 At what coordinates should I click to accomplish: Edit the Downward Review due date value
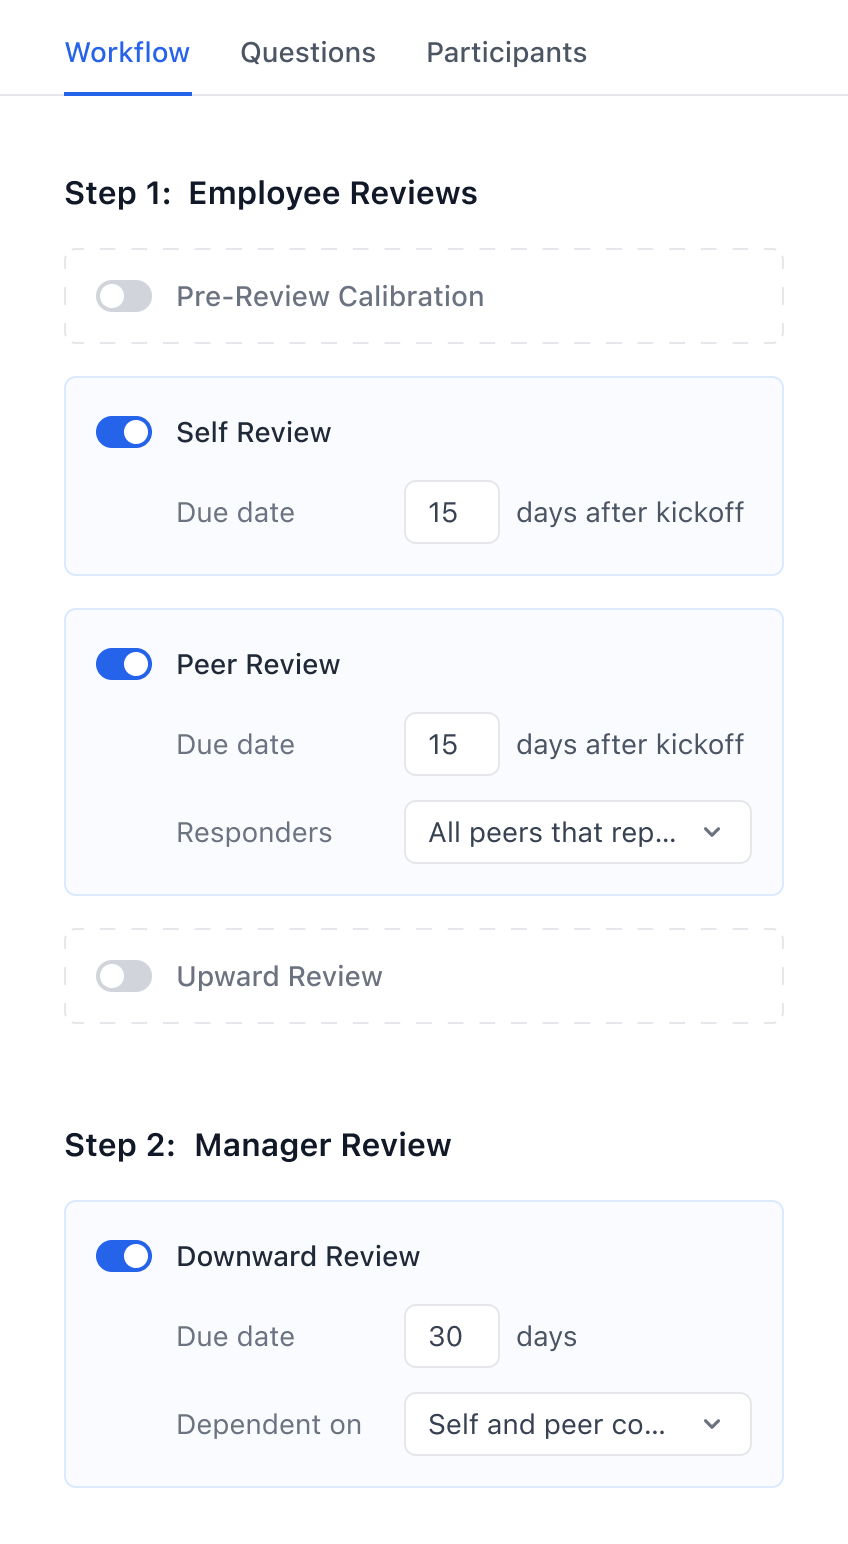pyautogui.click(x=451, y=1336)
